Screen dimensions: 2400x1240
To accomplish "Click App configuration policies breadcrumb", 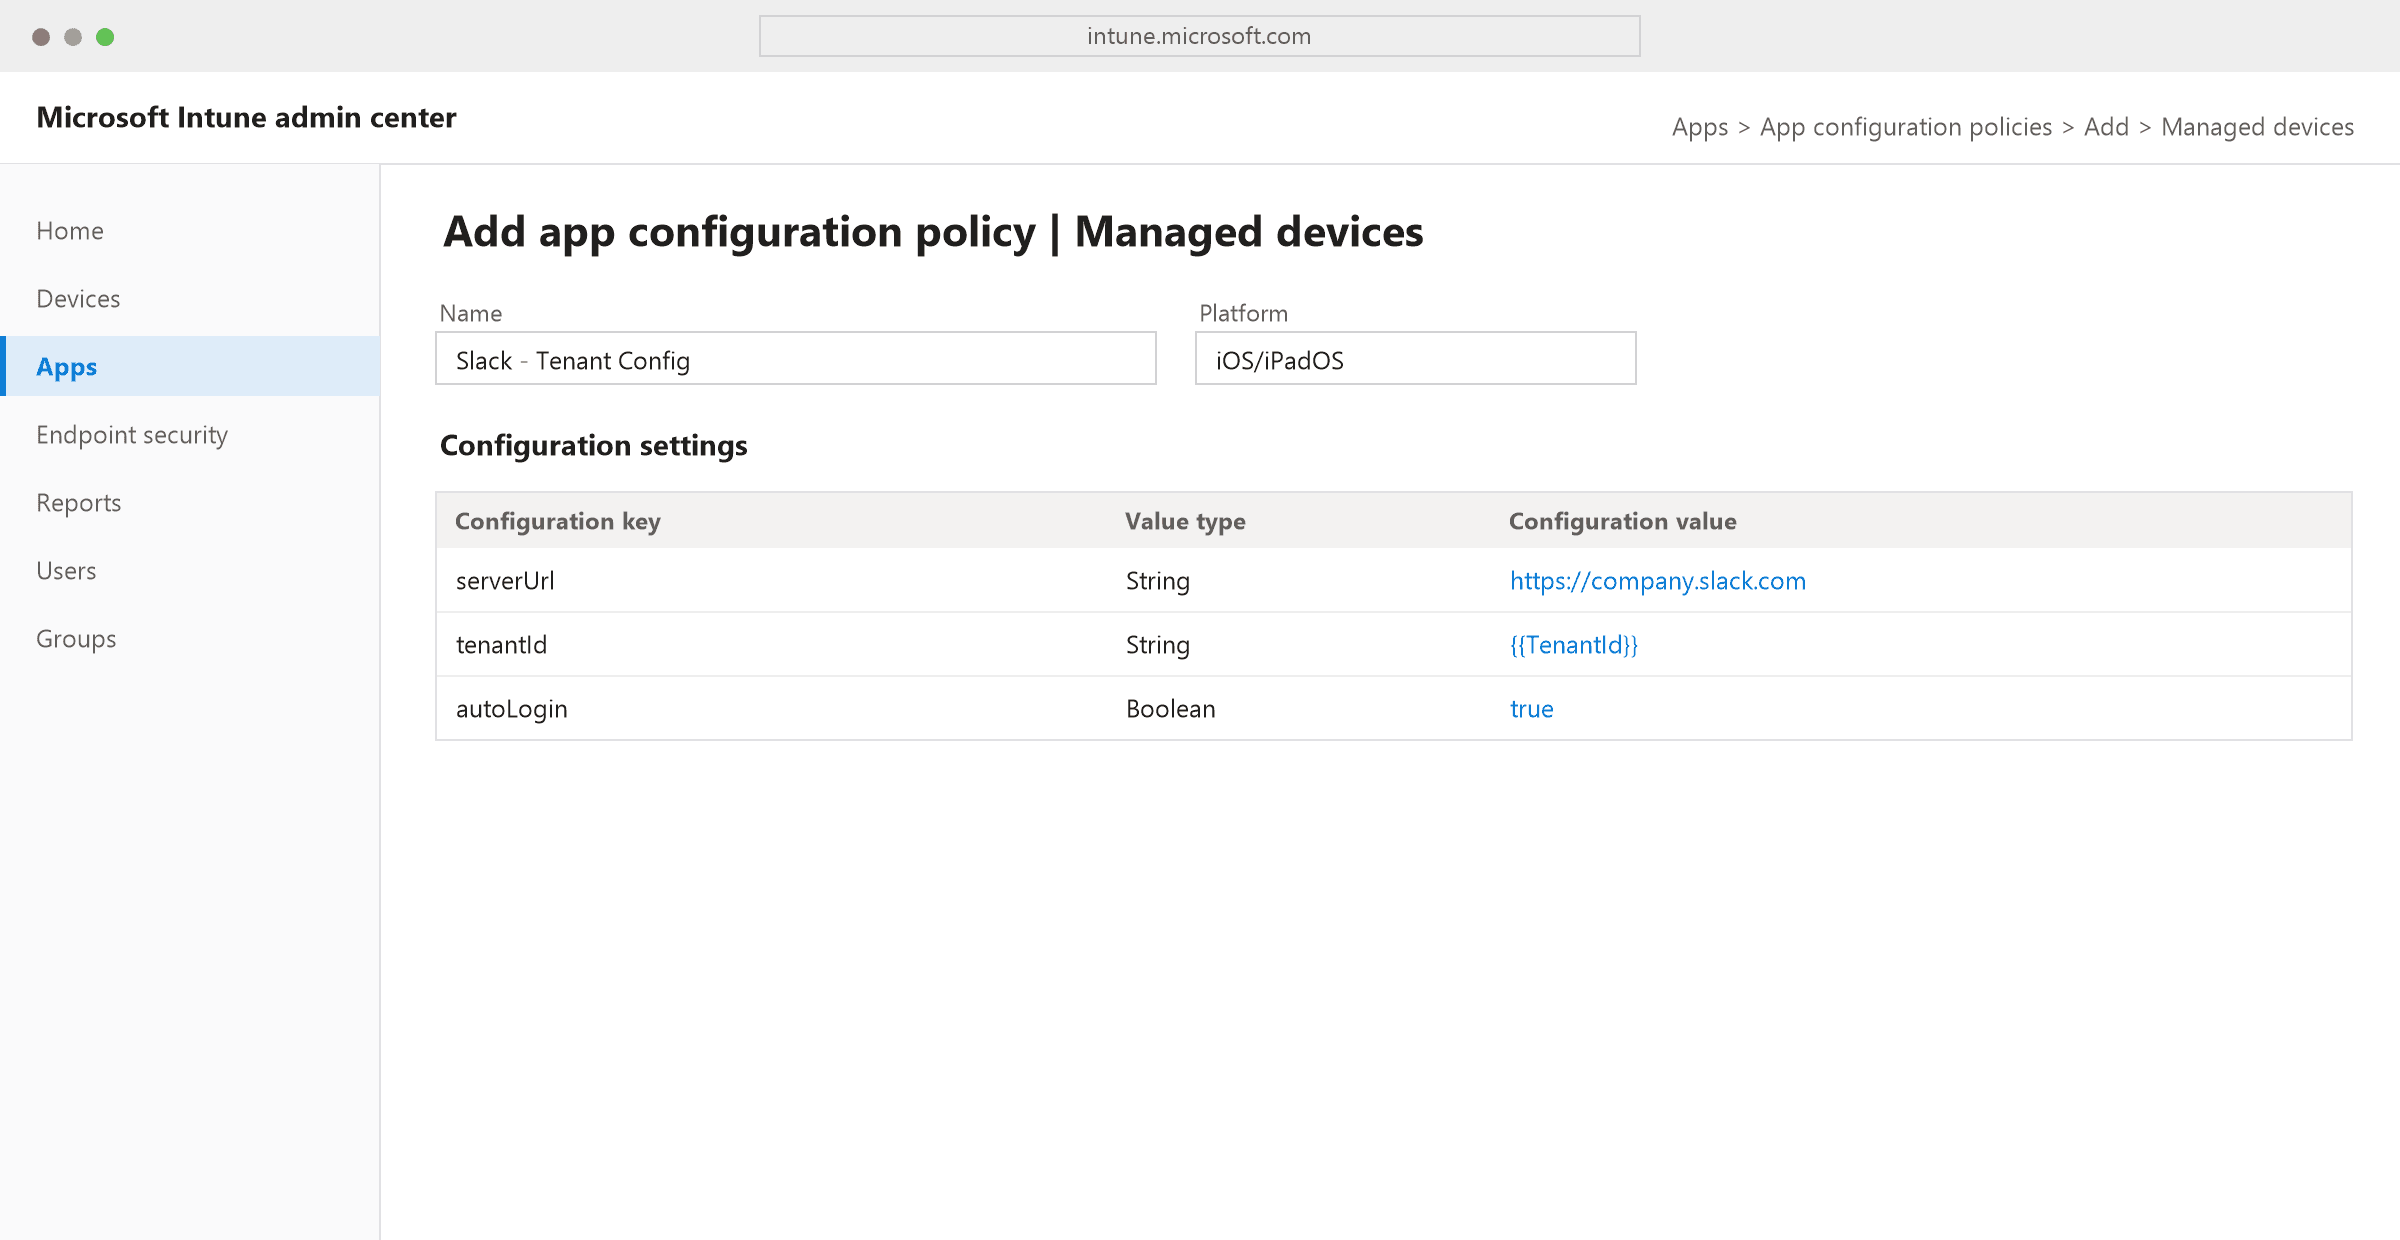I will click(1906, 127).
